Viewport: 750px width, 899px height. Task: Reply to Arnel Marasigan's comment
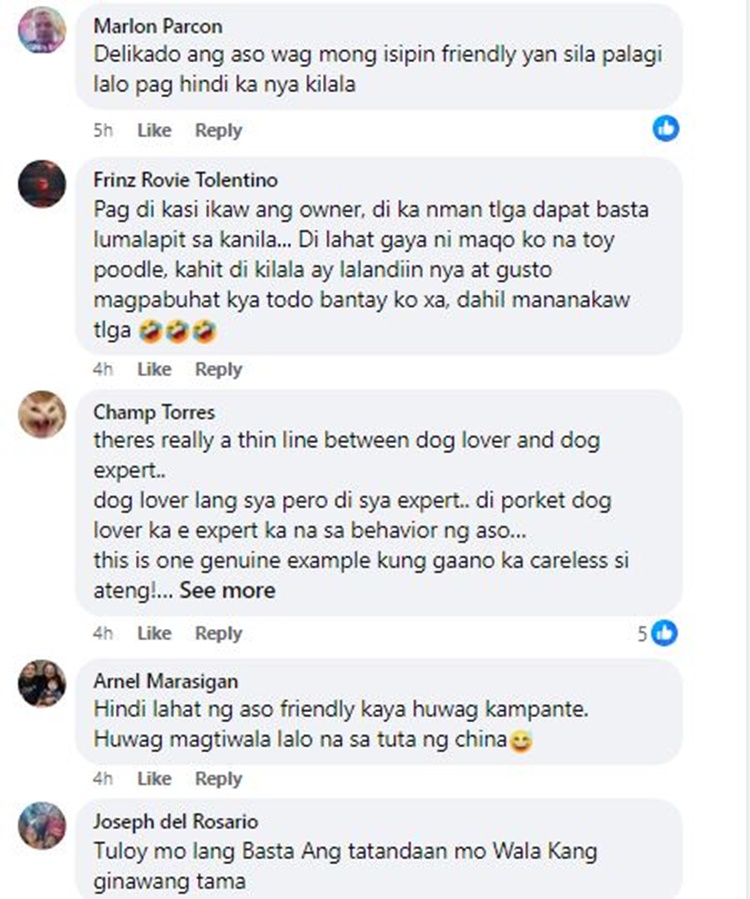218,779
